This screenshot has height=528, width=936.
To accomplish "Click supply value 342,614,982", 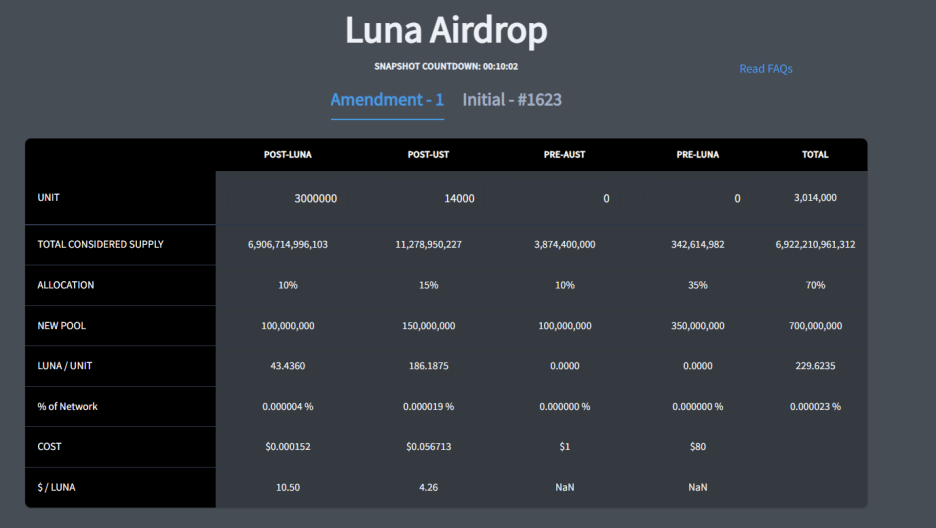I will click(697, 244).
